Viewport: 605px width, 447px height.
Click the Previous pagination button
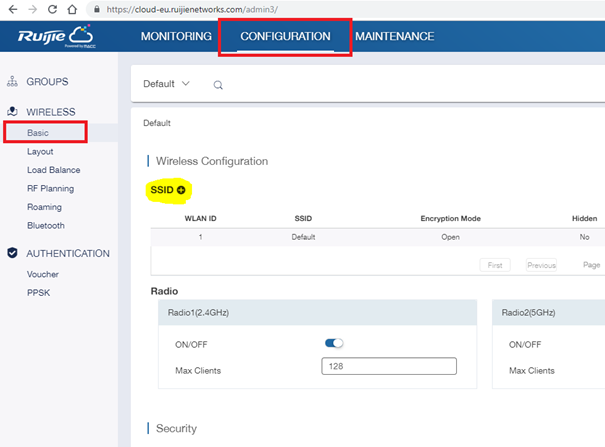point(540,265)
